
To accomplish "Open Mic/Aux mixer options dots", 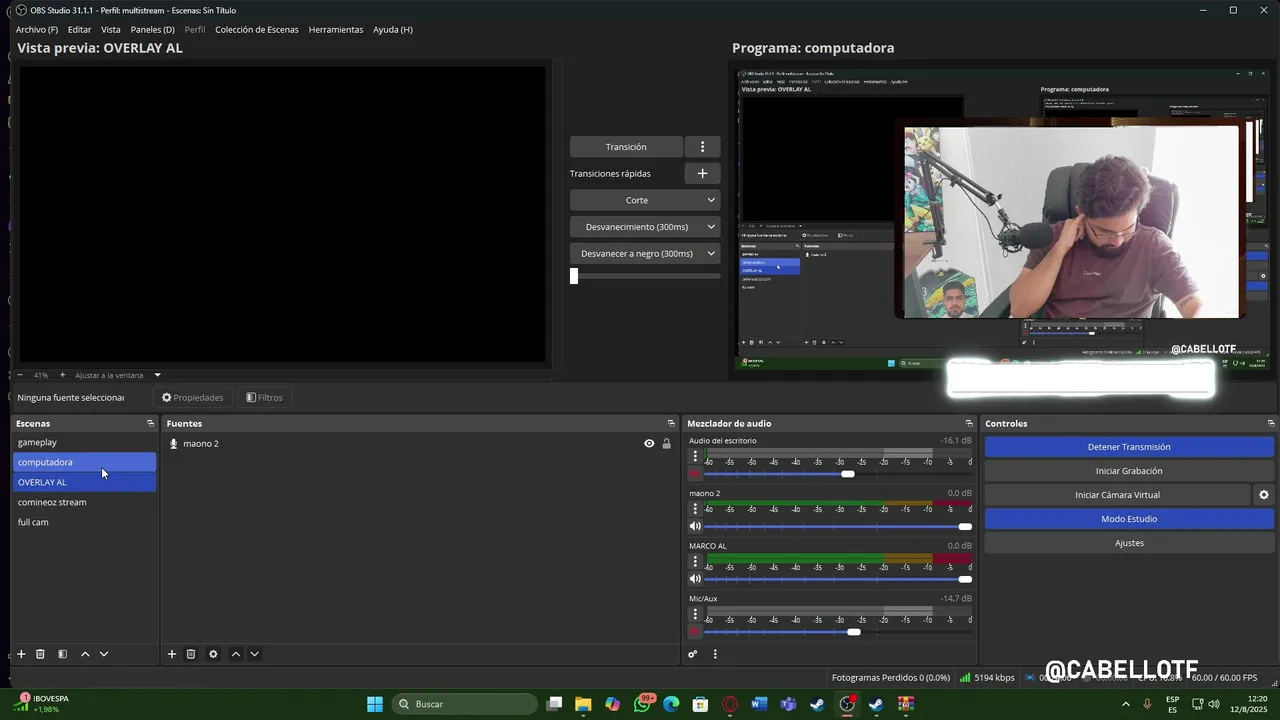I will point(695,614).
